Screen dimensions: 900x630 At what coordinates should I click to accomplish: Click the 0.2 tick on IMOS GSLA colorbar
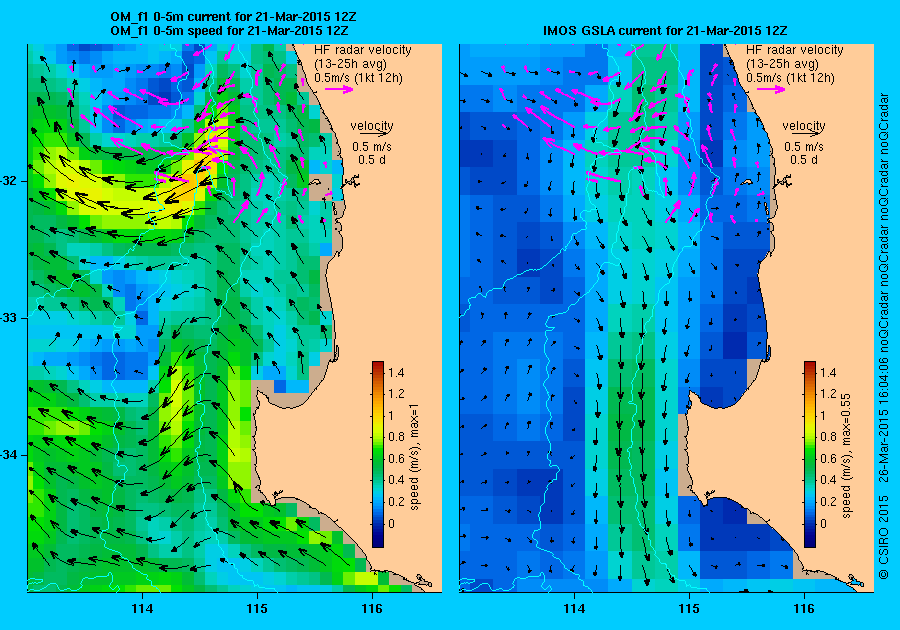(828, 501)
